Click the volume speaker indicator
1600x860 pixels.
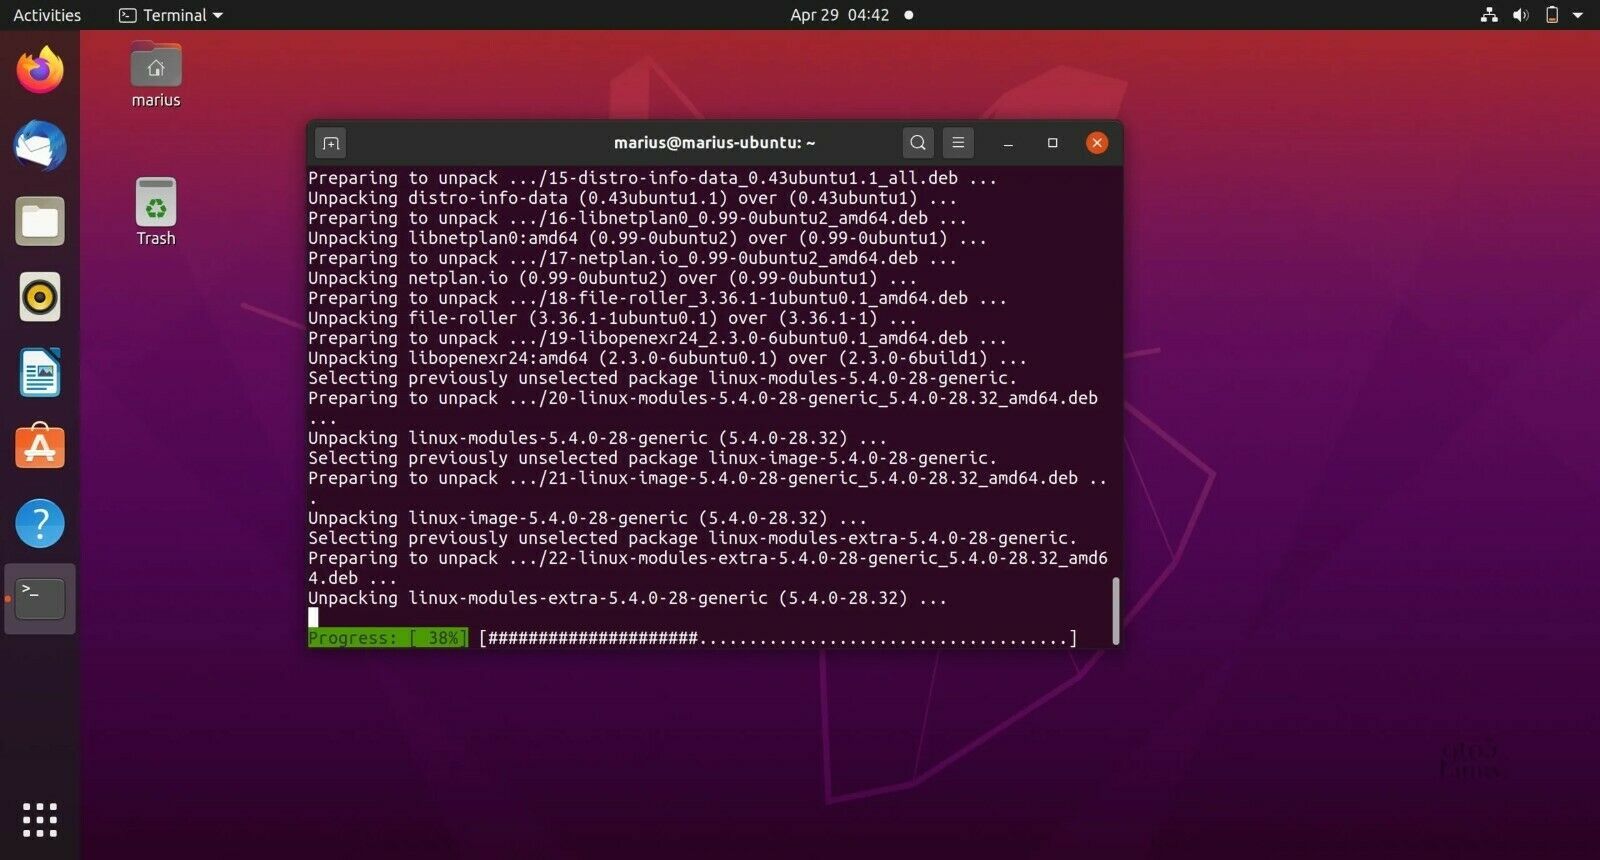[x=1521, y=15]
